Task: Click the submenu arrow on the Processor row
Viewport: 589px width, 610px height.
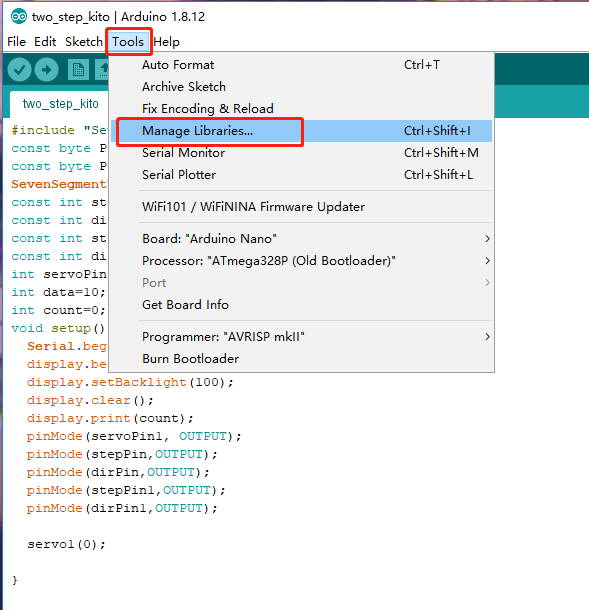Action: pos(487,261)
